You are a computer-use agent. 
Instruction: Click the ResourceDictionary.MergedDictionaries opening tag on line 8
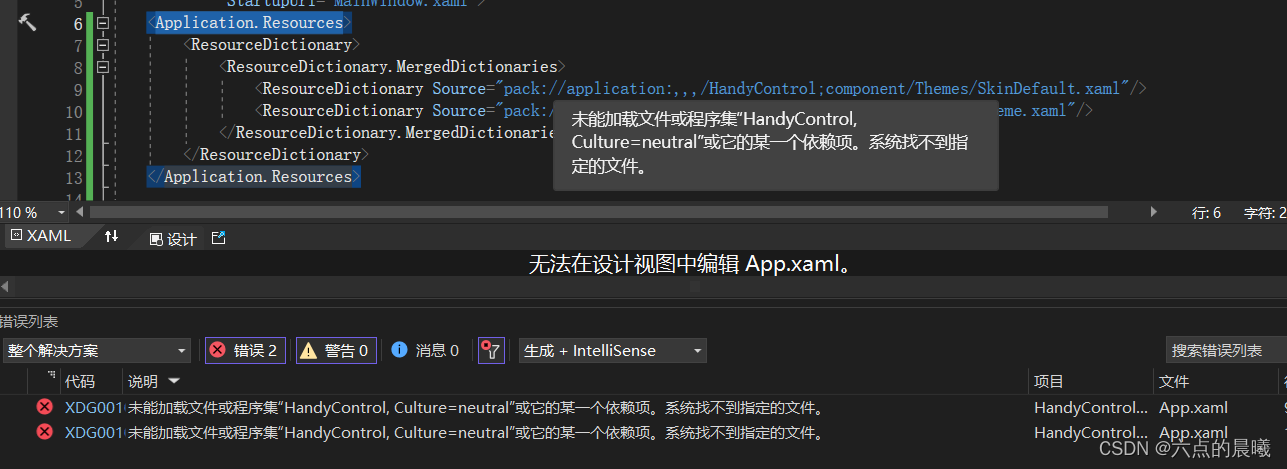391,66
